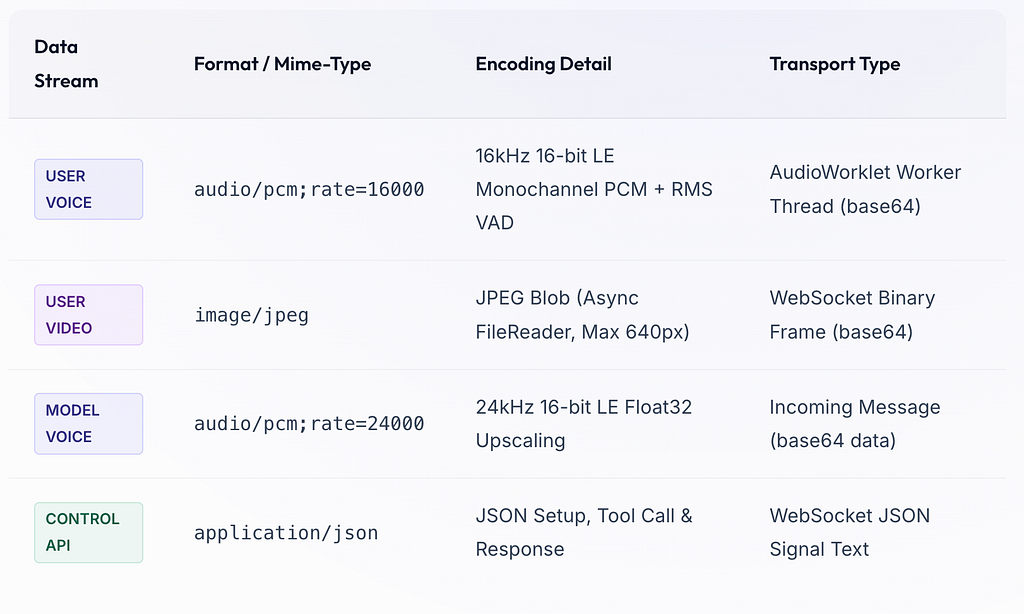Click the MODEL VOICE badge
The image size is (1024, 614).
(x=88, y=423)
